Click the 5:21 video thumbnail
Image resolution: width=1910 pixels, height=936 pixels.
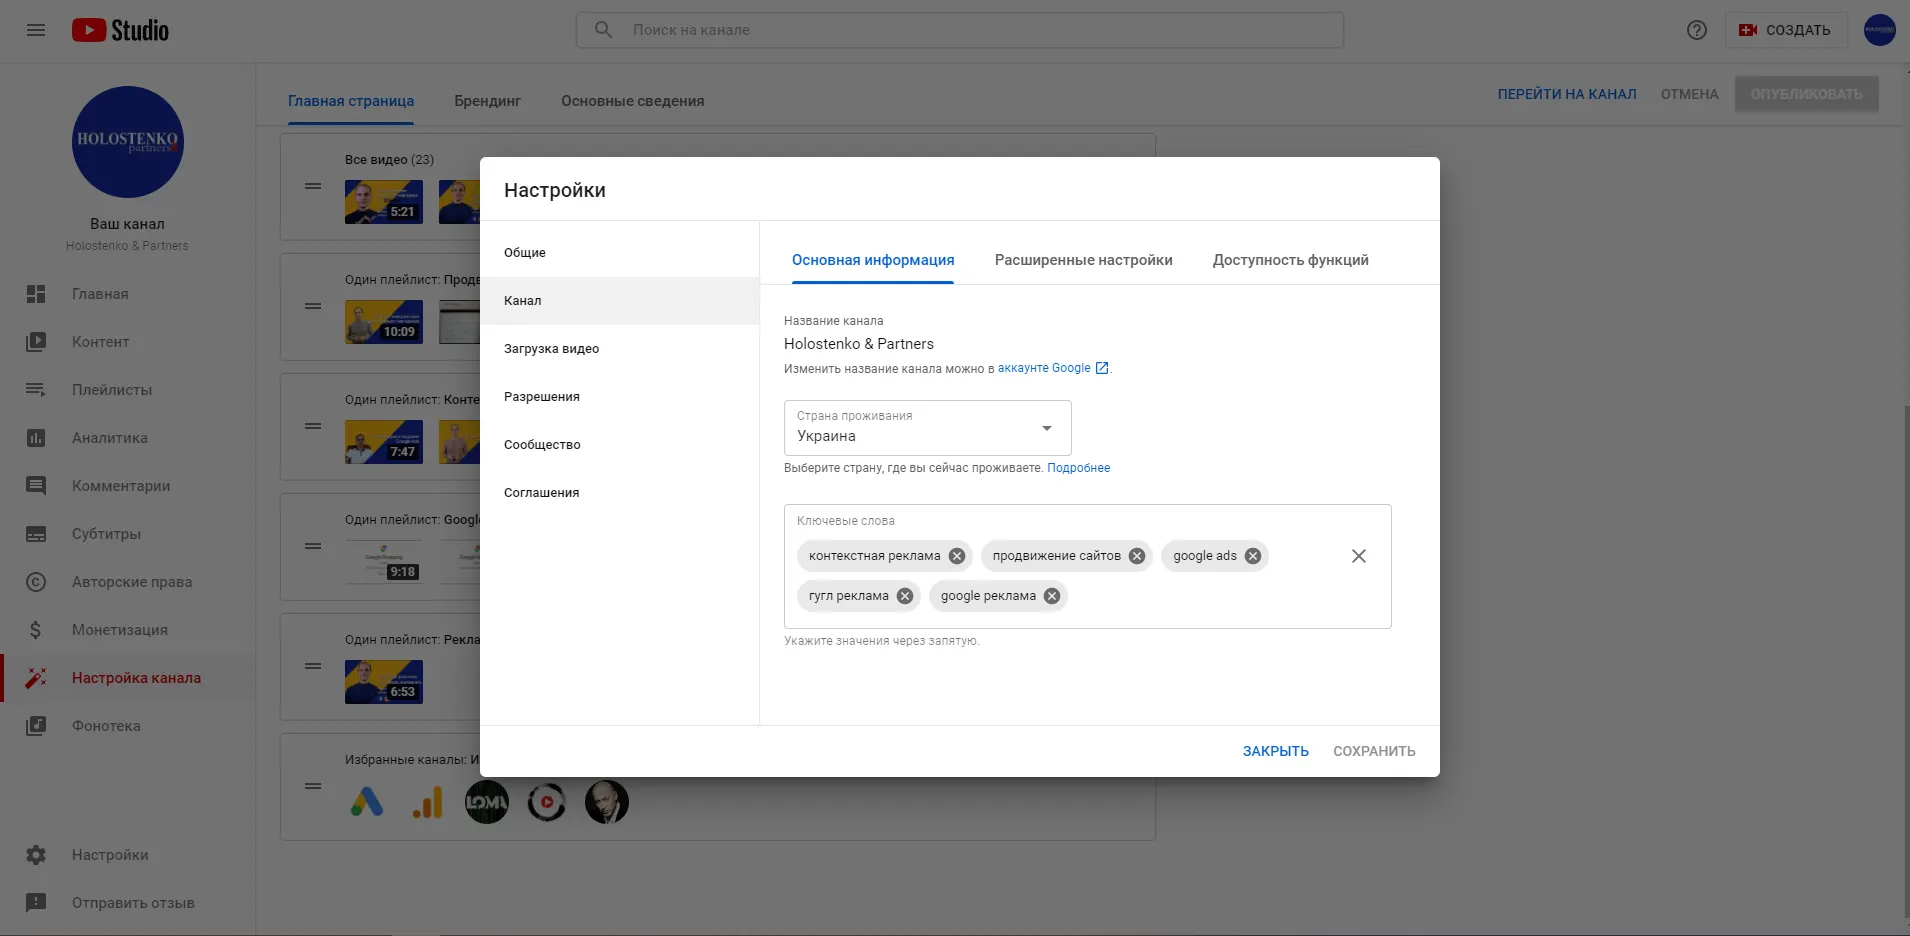pyautogui.click(x=384, y=202)
